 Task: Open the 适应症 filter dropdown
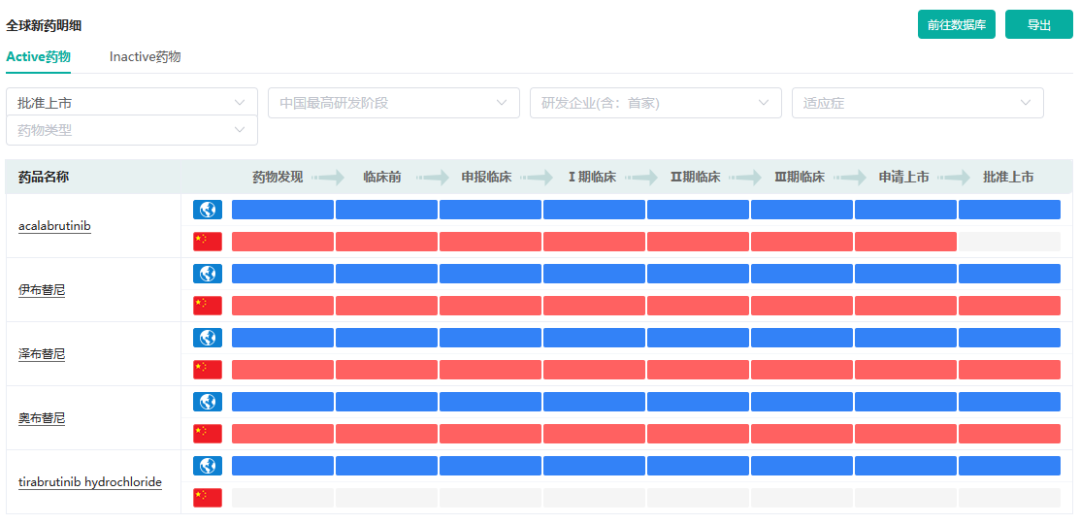click(x=917, y=103)
